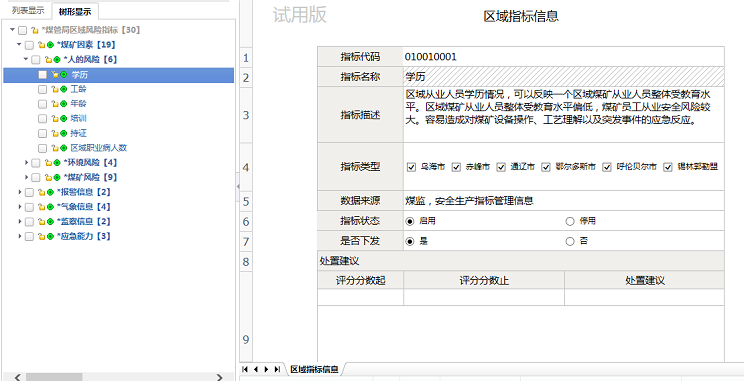Expand the 报警信息 [2] node
This screenshot has height=381, width=744.
click(x=19, y=192)
